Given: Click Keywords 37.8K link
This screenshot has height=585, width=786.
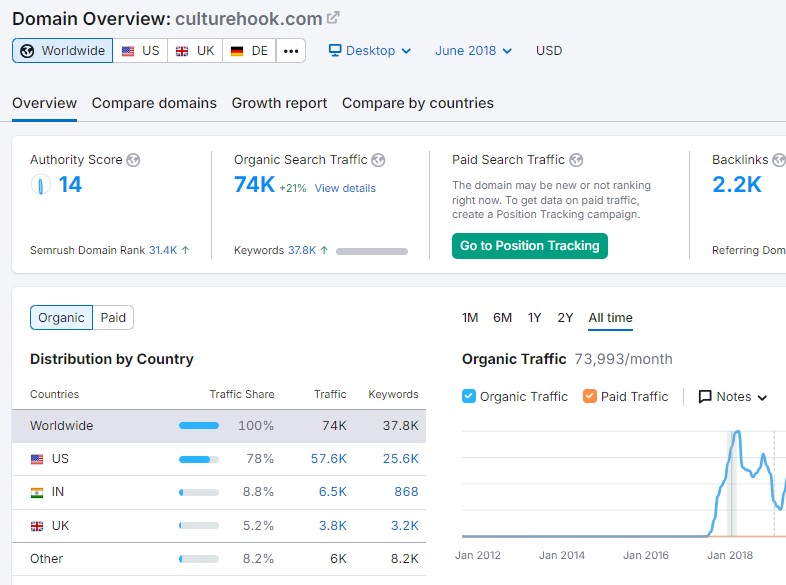Looking at the screenshot, I should 302,250.
